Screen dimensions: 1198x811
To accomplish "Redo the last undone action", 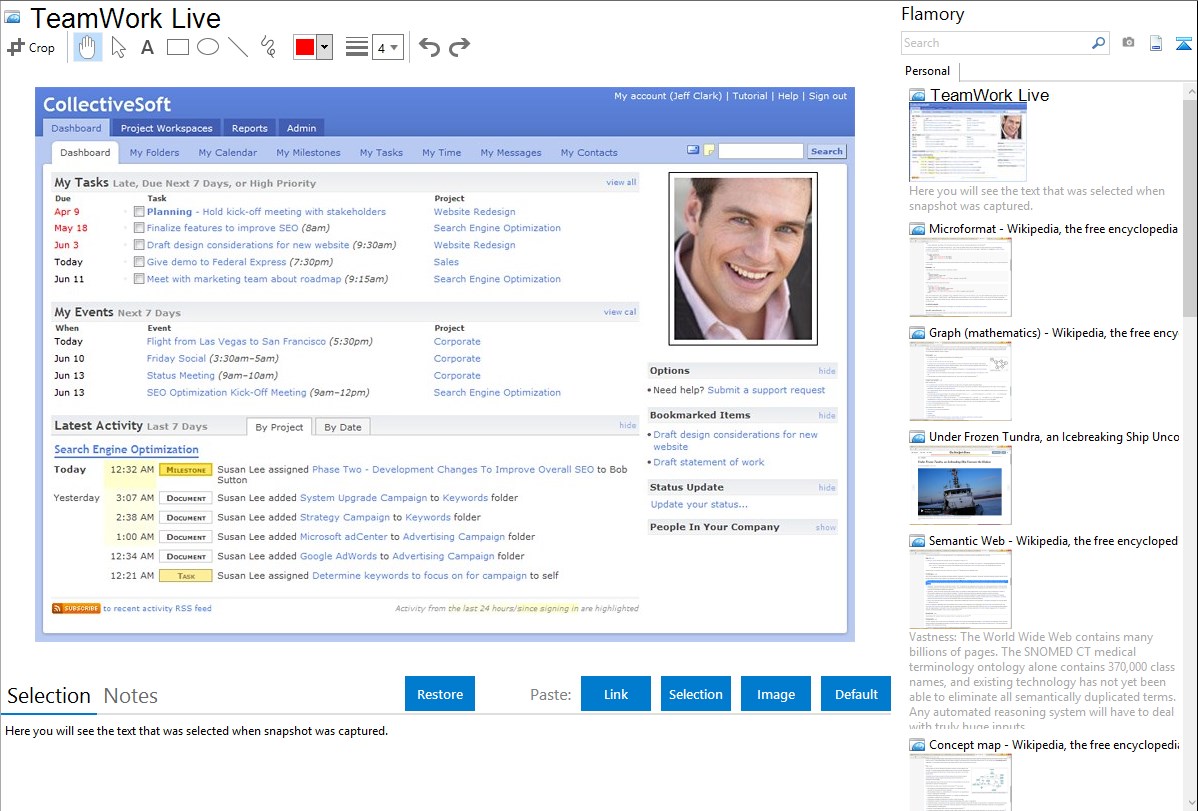I will pos(459,47).
